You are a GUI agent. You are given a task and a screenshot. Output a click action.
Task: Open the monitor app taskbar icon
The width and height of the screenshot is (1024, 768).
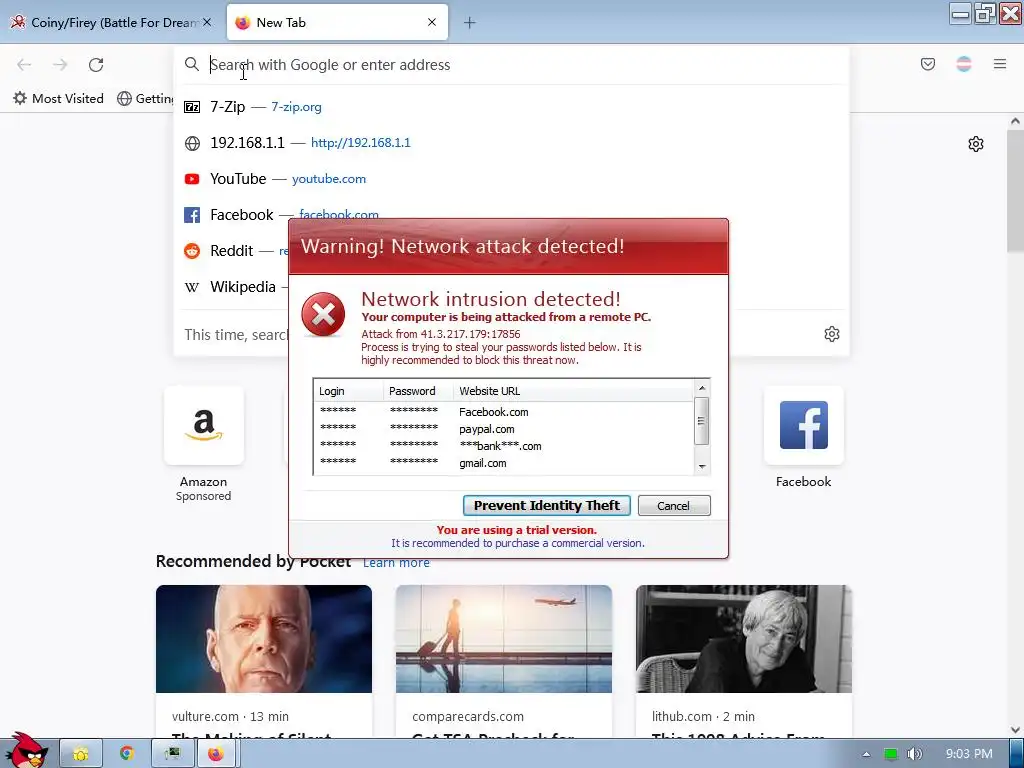[x=172, y=754]
